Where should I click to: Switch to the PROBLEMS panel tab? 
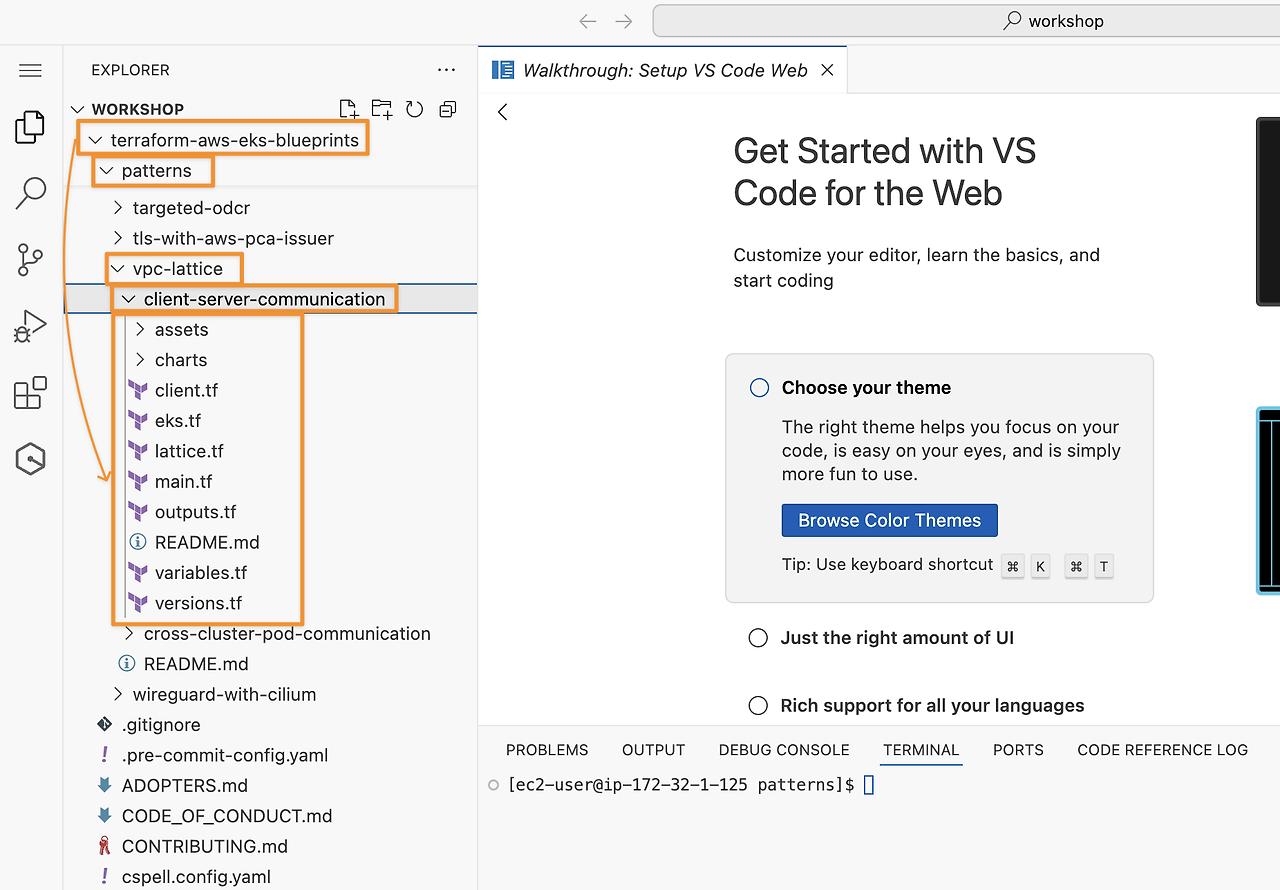[547, 750]
